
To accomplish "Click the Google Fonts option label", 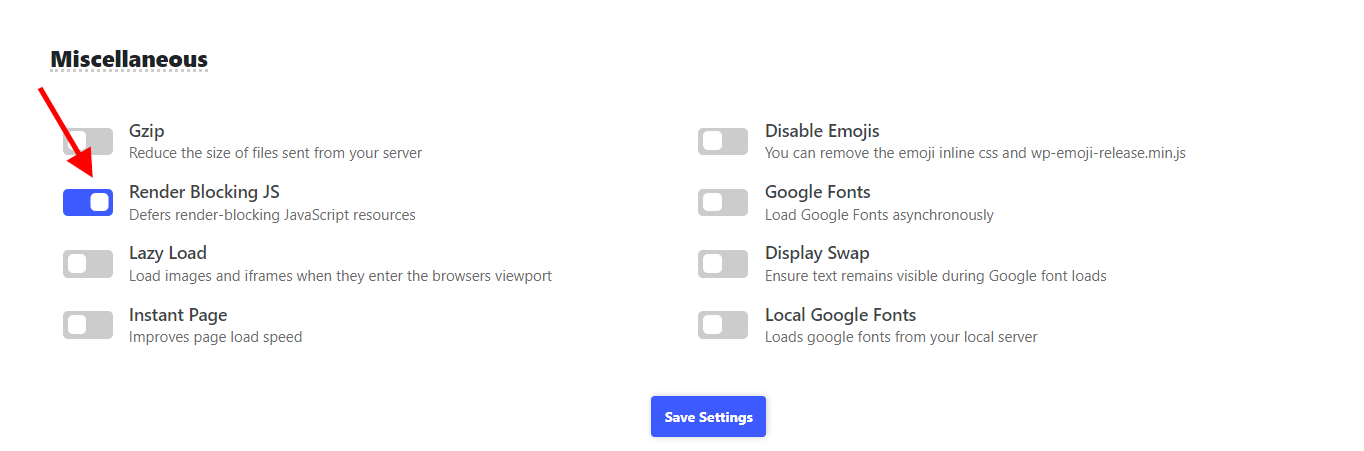I will (x=818, y=192).
